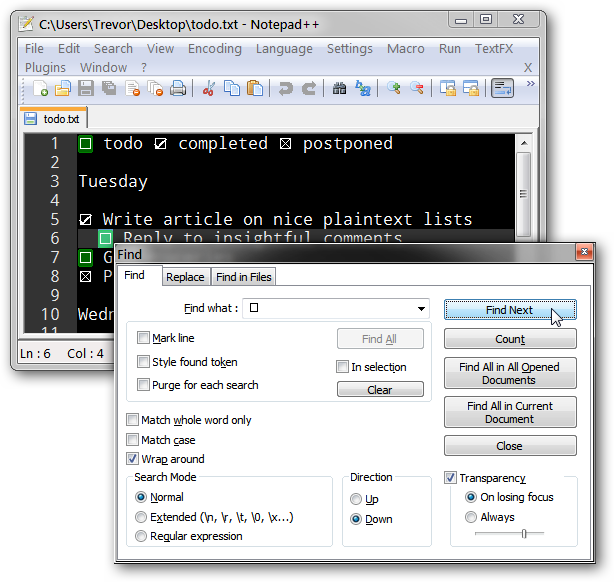Select Always transparency option
Screen dimensions: 614x582
[x=471, y=517]
